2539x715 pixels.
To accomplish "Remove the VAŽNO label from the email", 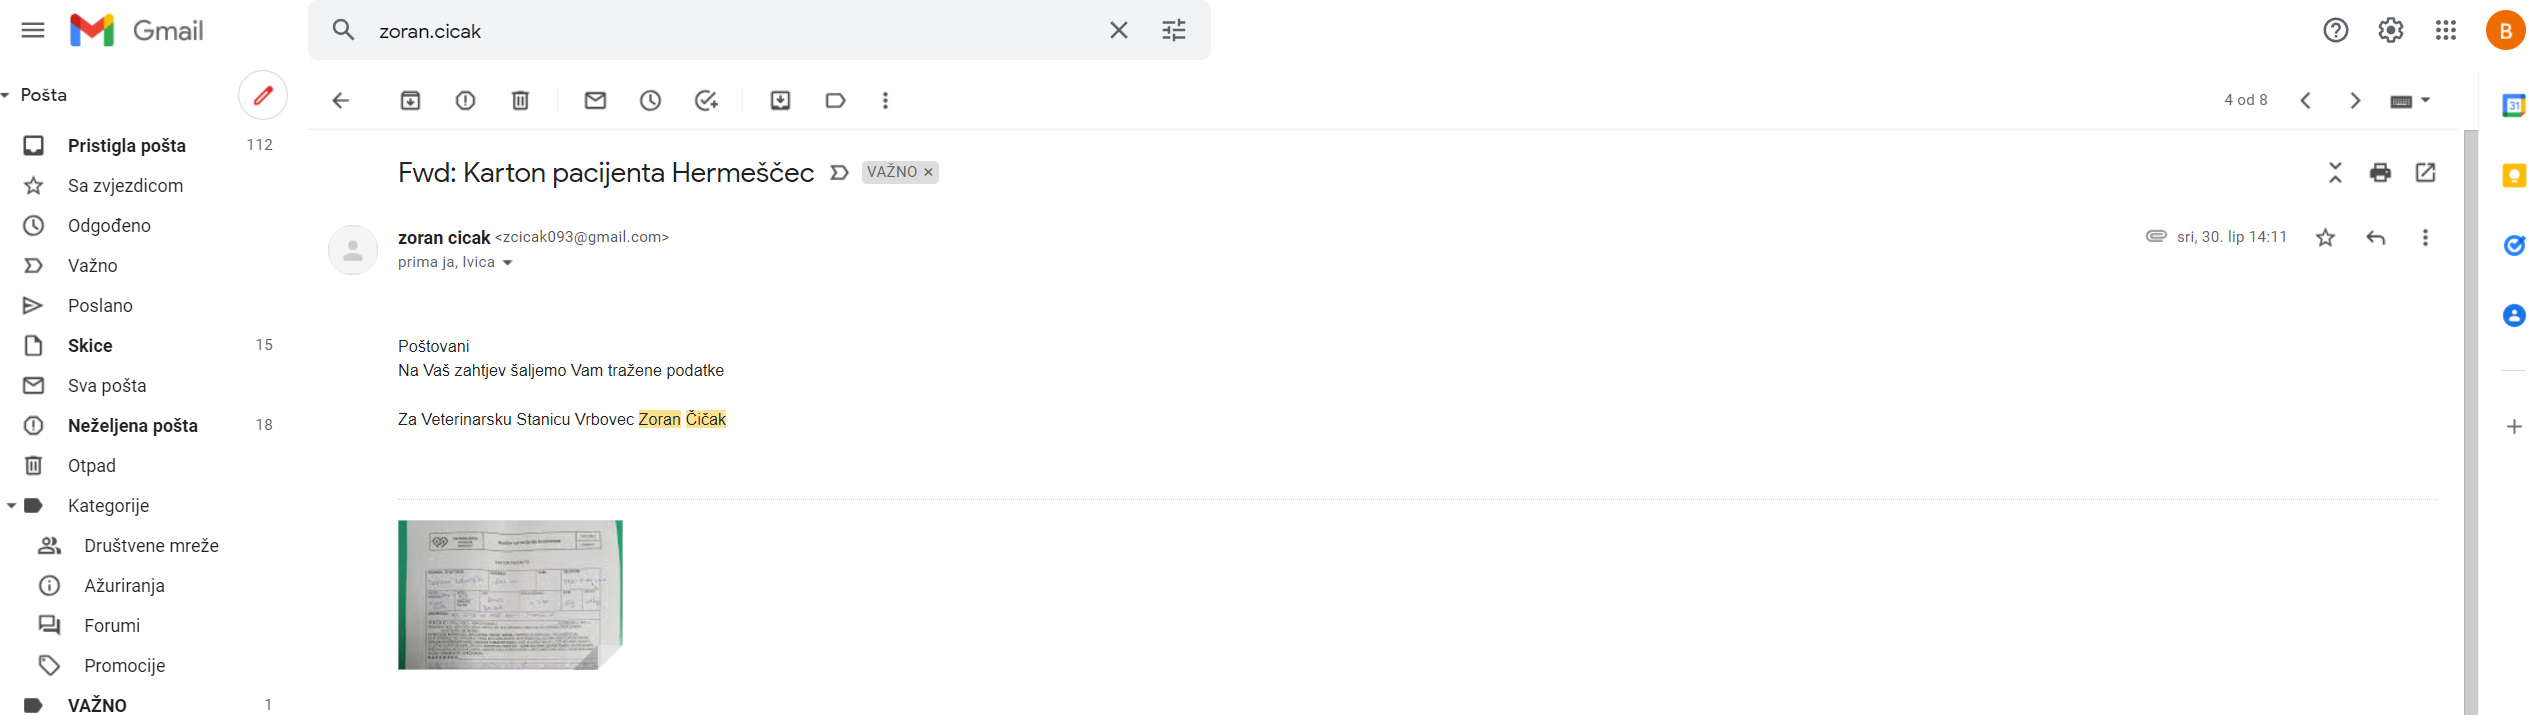I will [x=928, y=172].
